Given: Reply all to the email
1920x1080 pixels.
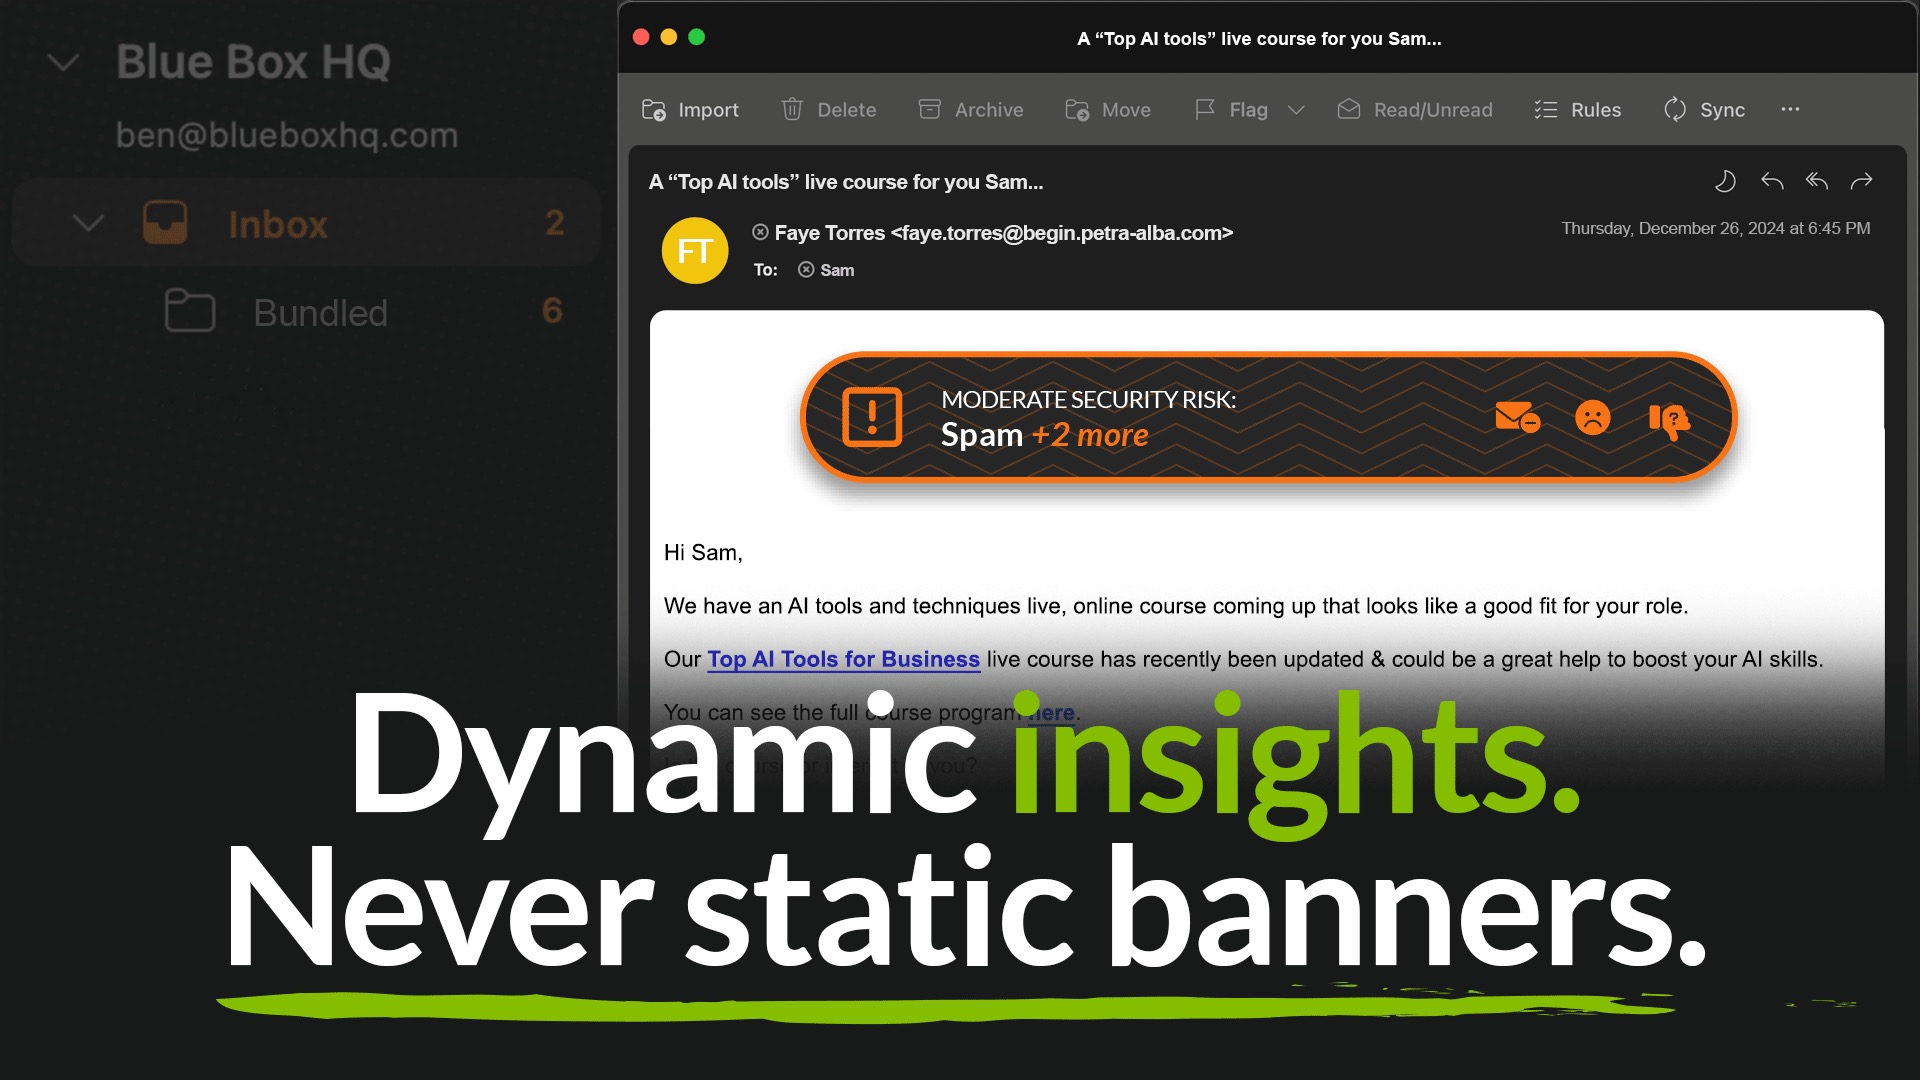Looking at the screenshot, I should coord(1817,181).
